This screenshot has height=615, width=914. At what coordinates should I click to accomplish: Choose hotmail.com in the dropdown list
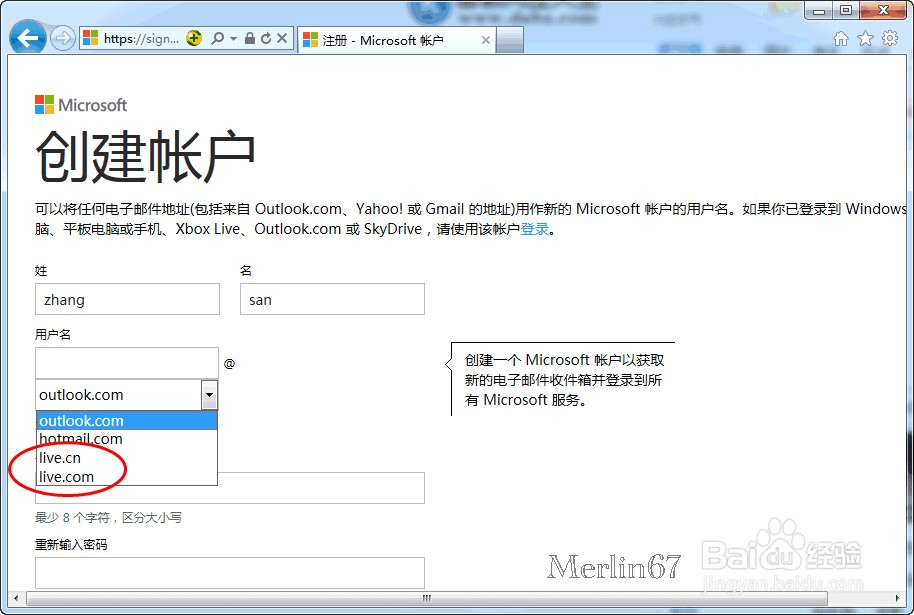127,439
